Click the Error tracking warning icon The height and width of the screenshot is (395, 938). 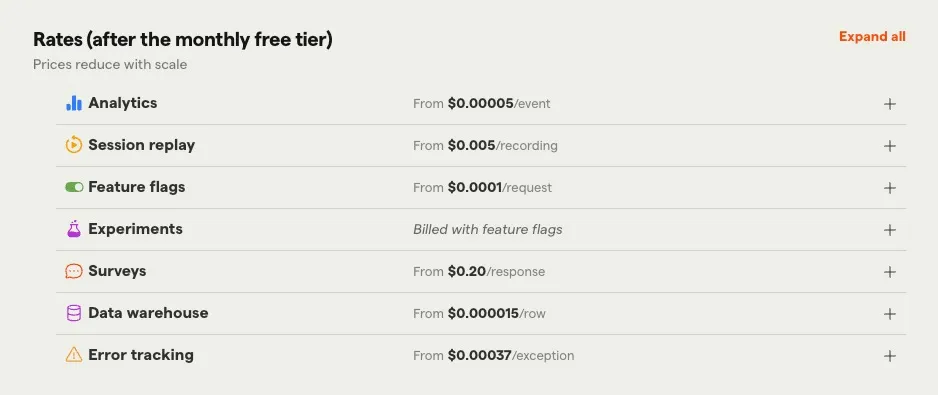tap(74, 355)
